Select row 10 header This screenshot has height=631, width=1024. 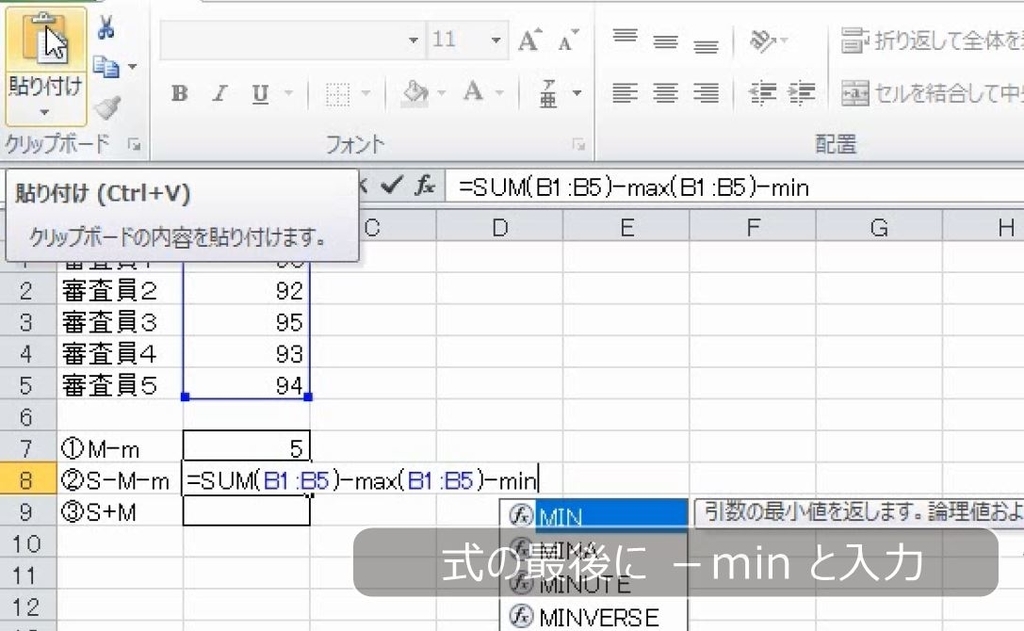(27, 543)
